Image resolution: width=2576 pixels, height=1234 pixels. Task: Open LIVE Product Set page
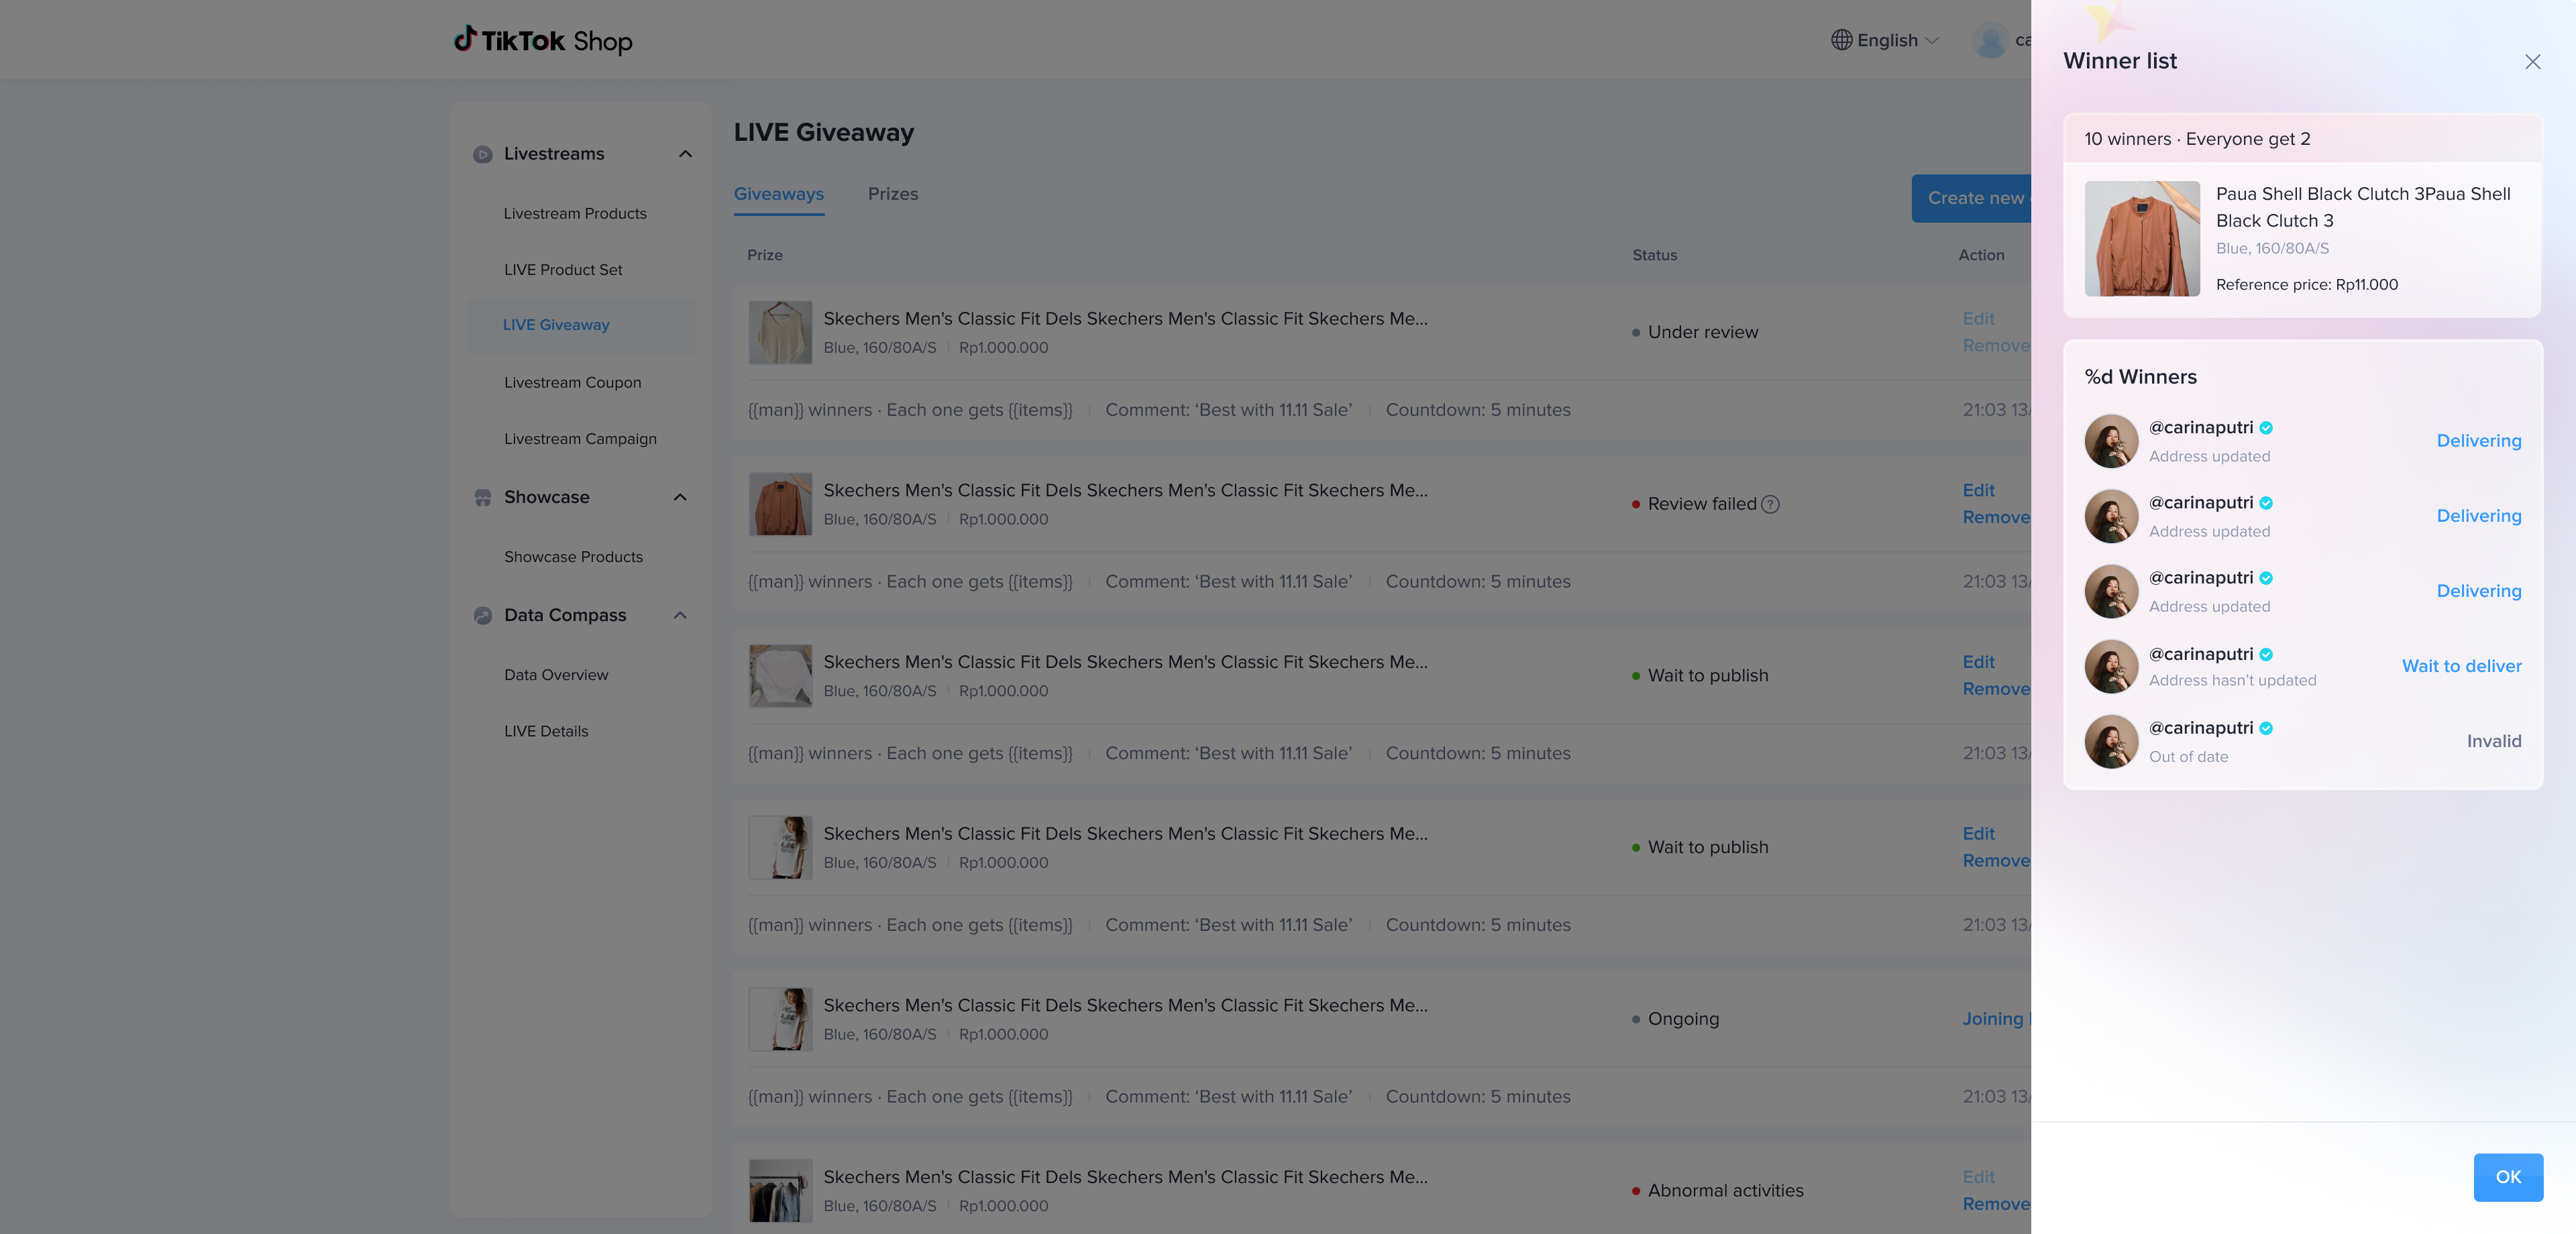pyautogui.click(x=563, y=270)
